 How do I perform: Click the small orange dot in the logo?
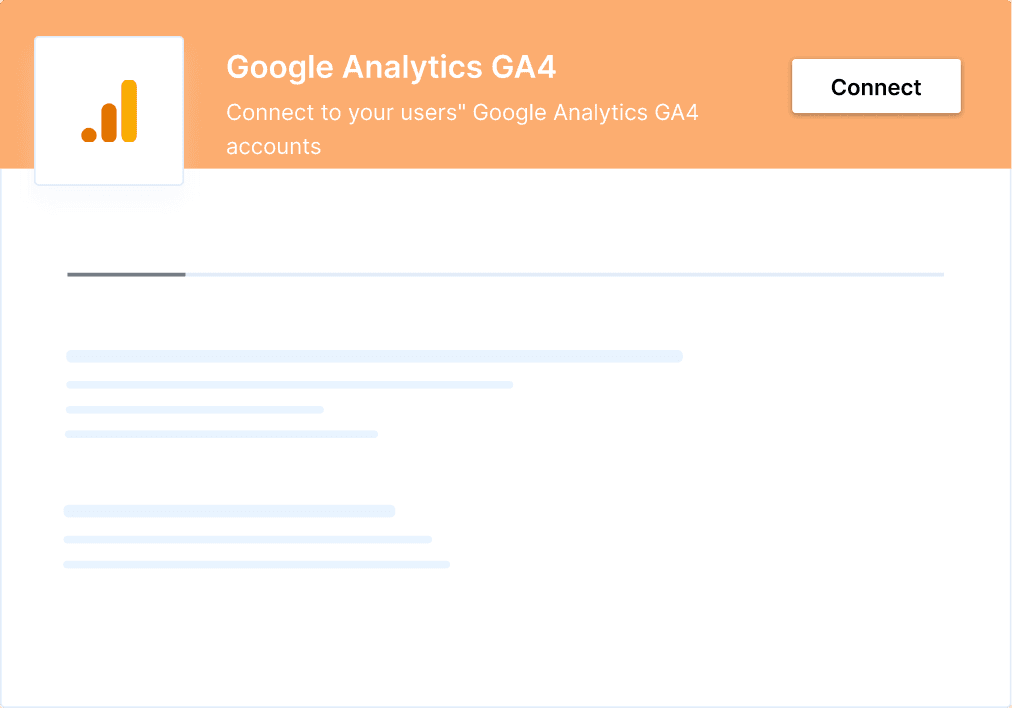tap(89, 134)
